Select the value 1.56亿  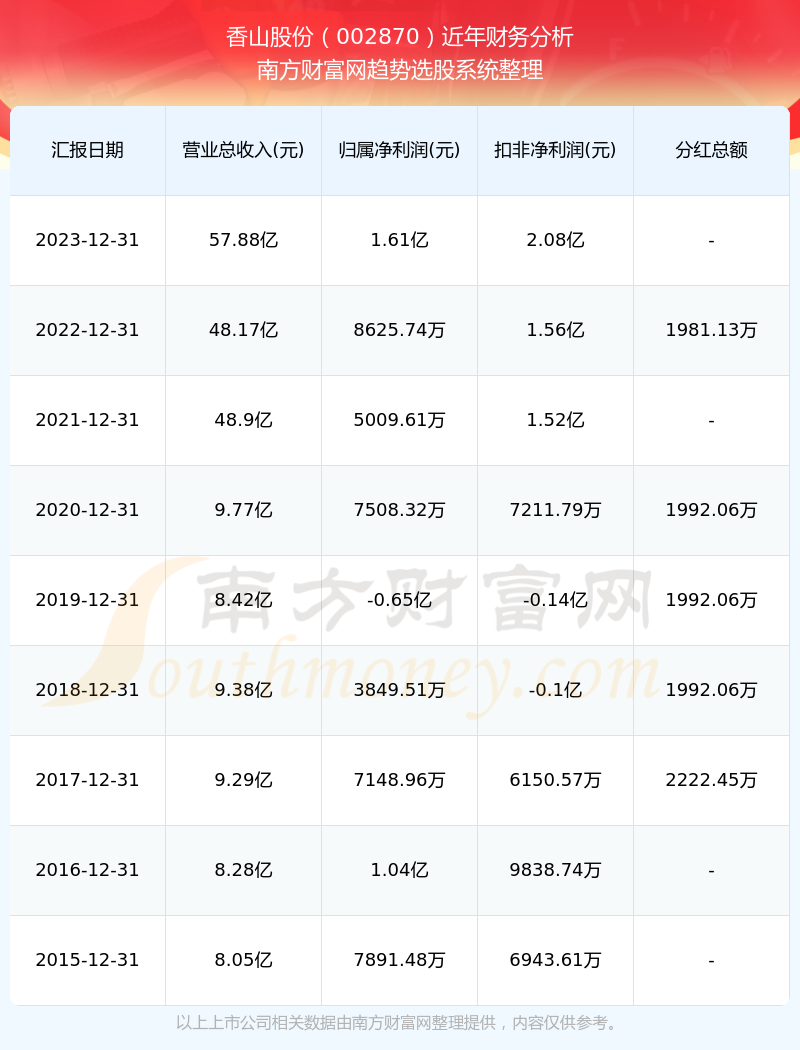pyautogui.click(x=556, y=330)
